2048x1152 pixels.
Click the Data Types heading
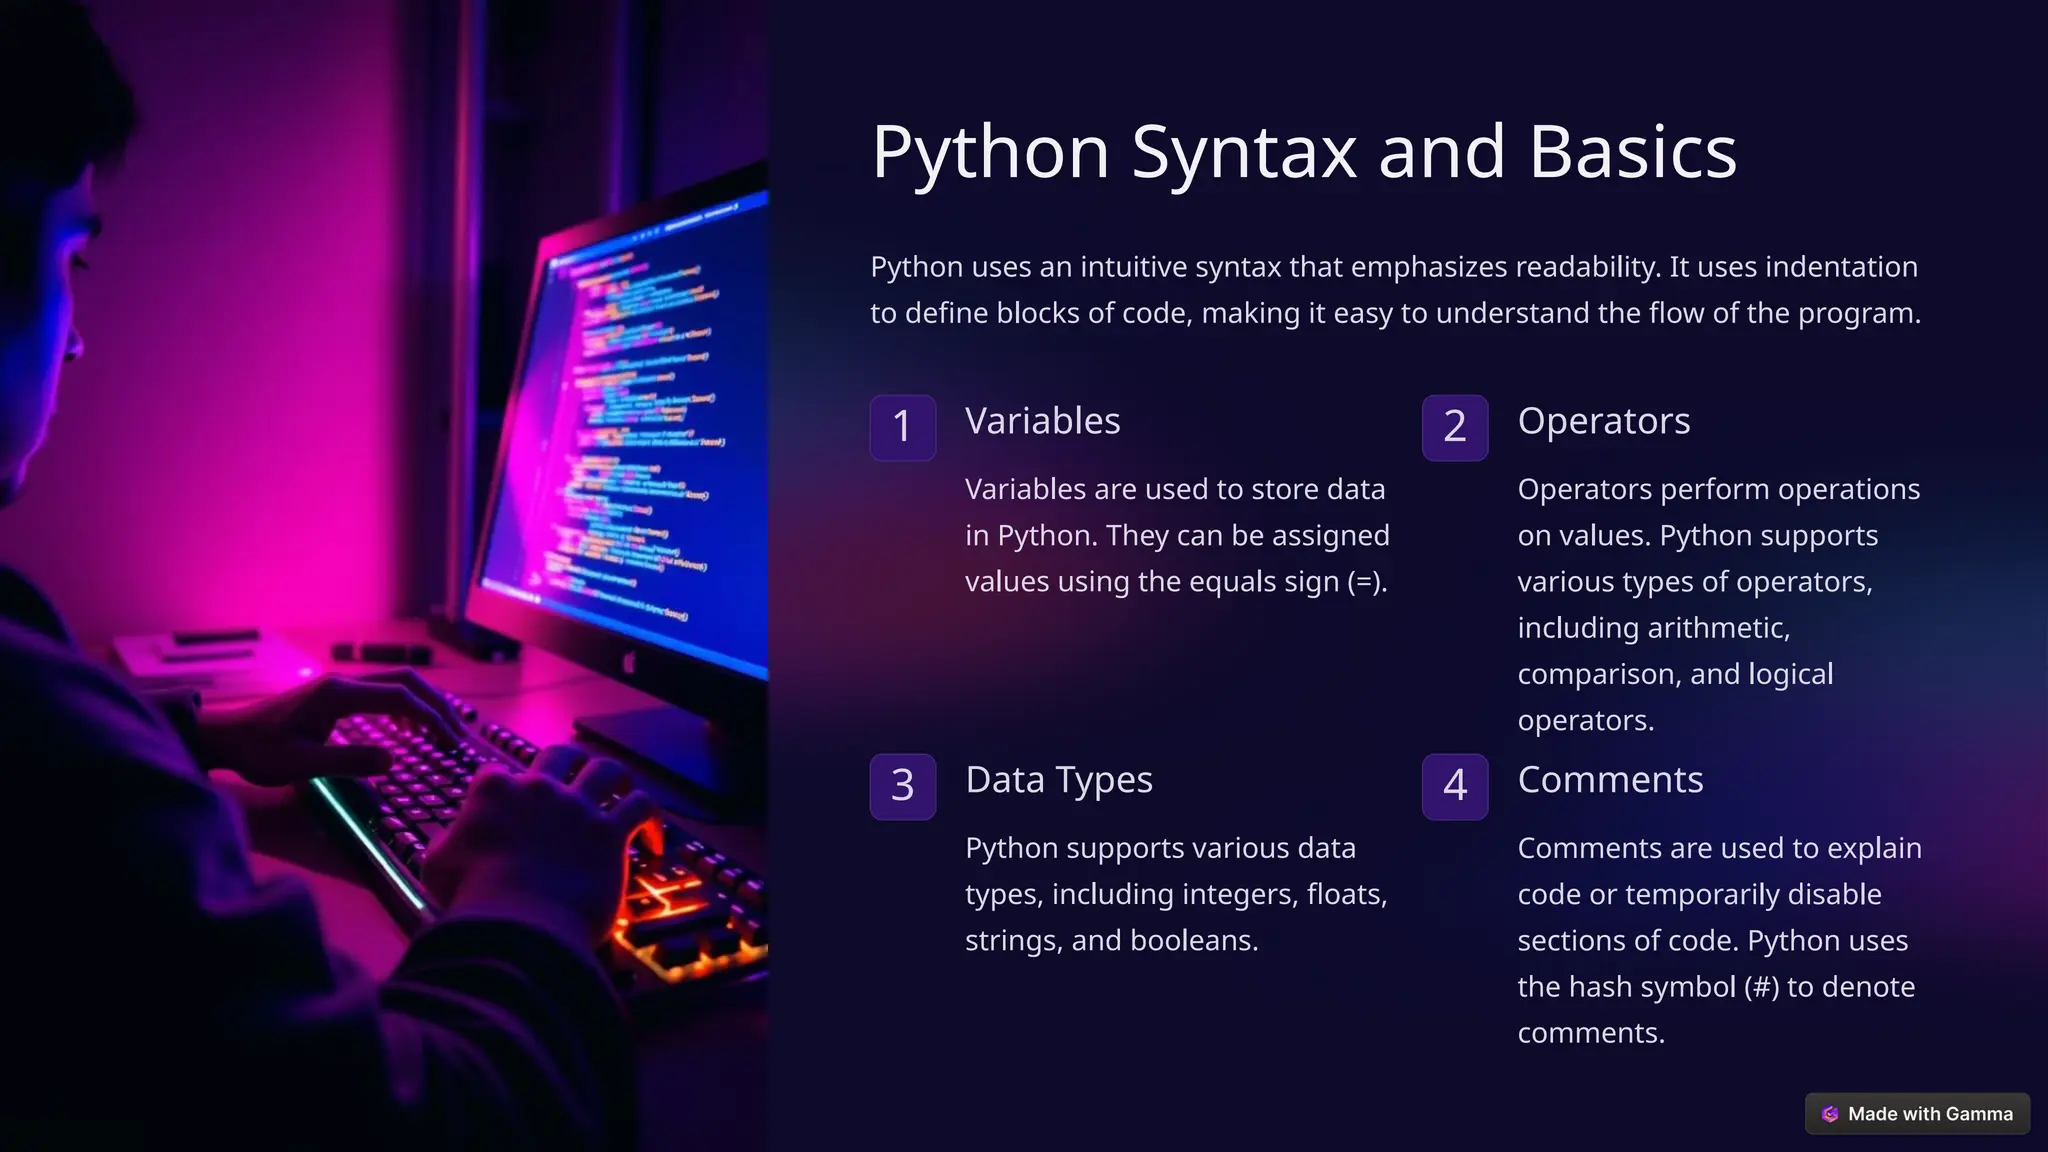click(1058, 780)
